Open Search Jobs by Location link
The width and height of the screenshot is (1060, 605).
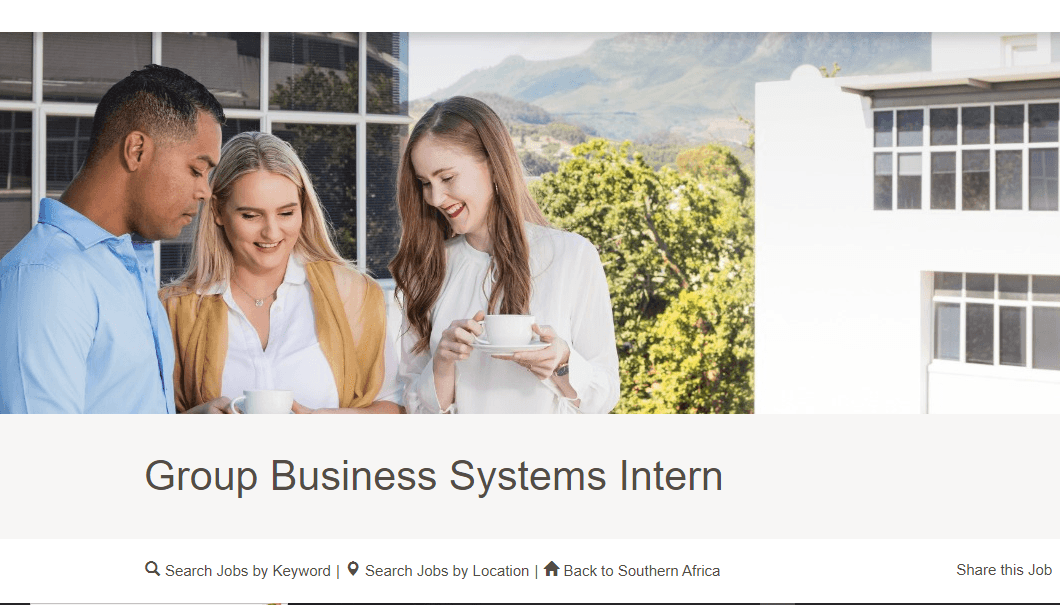(446, 571)
